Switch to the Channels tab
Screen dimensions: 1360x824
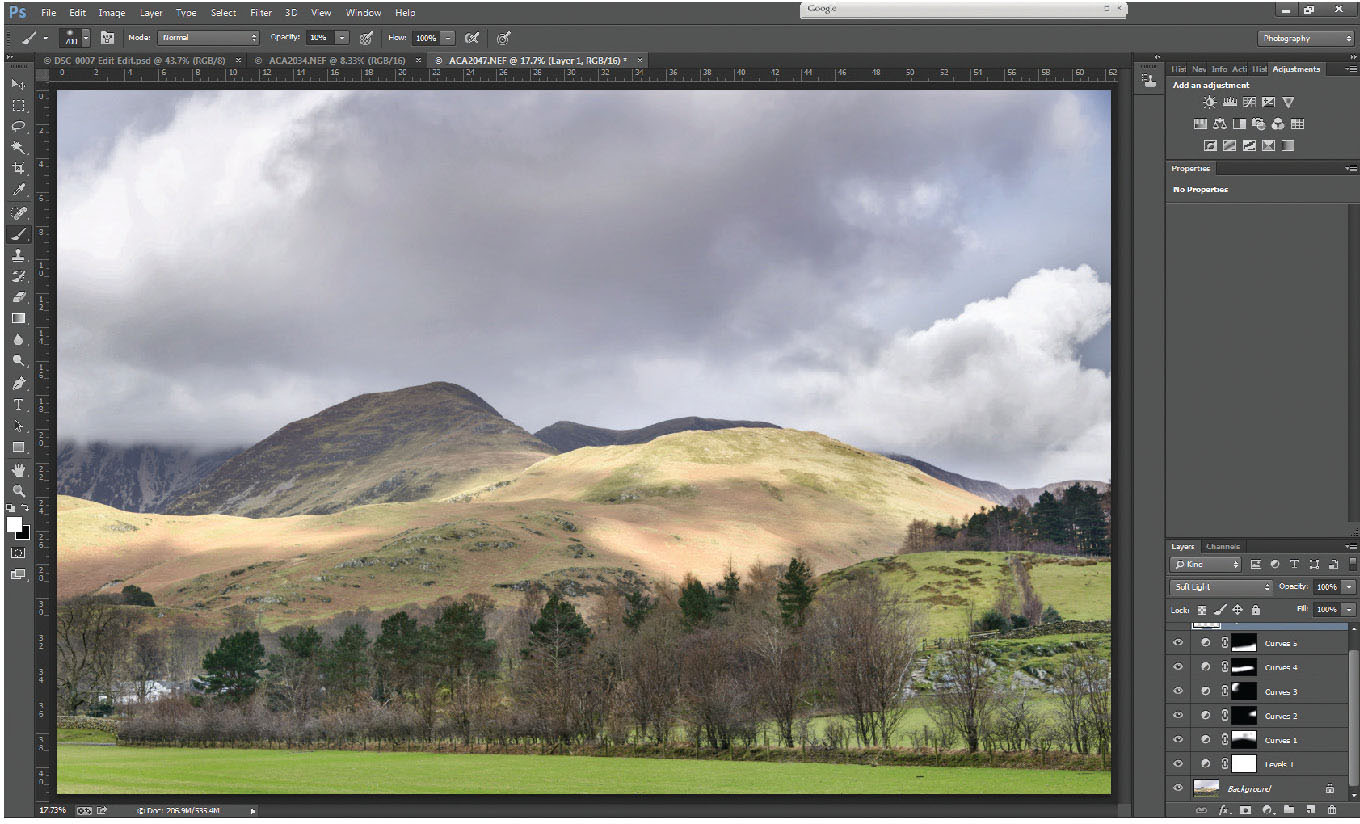coord(1222,547)
